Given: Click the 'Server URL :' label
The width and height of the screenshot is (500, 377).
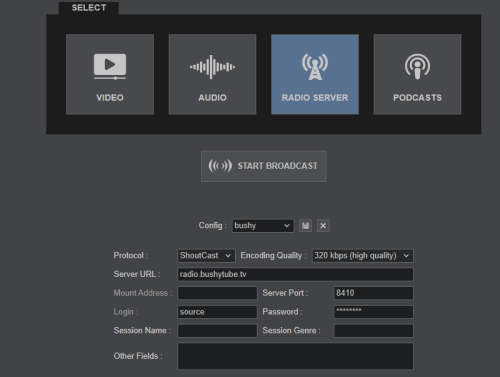Looking at the screenshot, I should [137, 274].
